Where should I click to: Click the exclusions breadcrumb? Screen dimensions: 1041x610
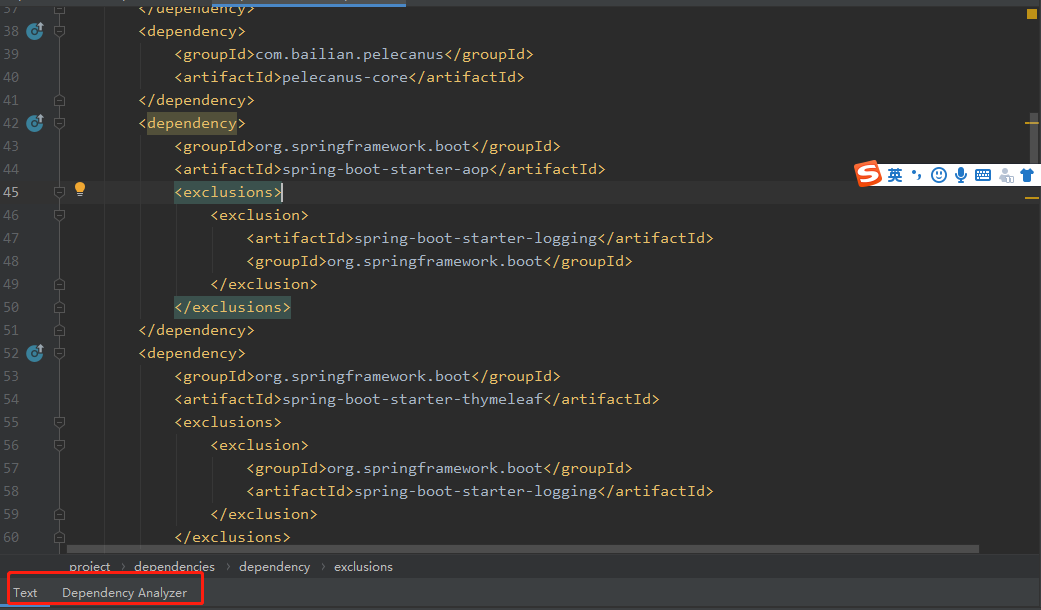coord(363,567)
